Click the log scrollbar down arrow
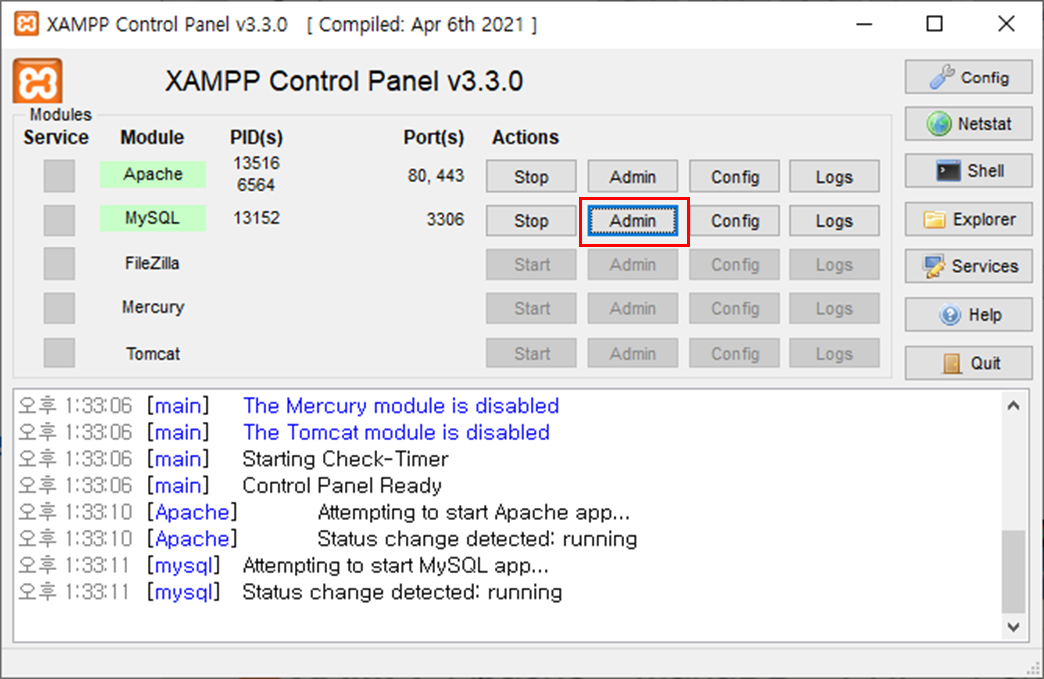 (1013, 626)
